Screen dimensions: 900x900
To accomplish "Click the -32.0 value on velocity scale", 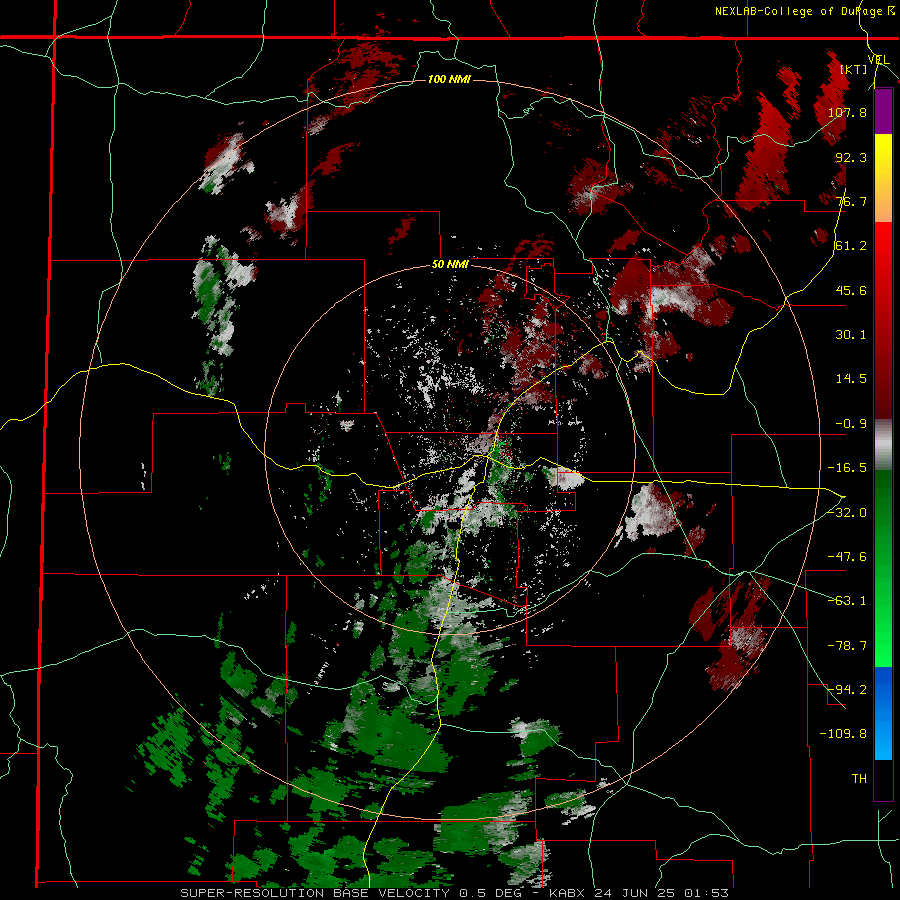I will pos(847,513).
